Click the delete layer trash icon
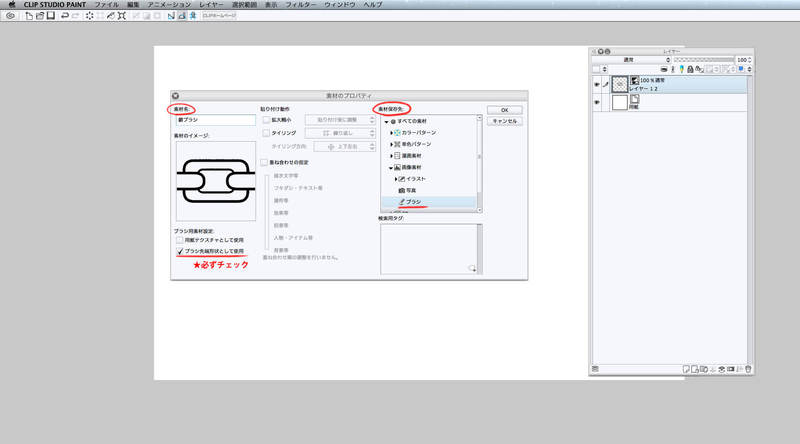The image size is (800, 444). click(x=746, y=370)
